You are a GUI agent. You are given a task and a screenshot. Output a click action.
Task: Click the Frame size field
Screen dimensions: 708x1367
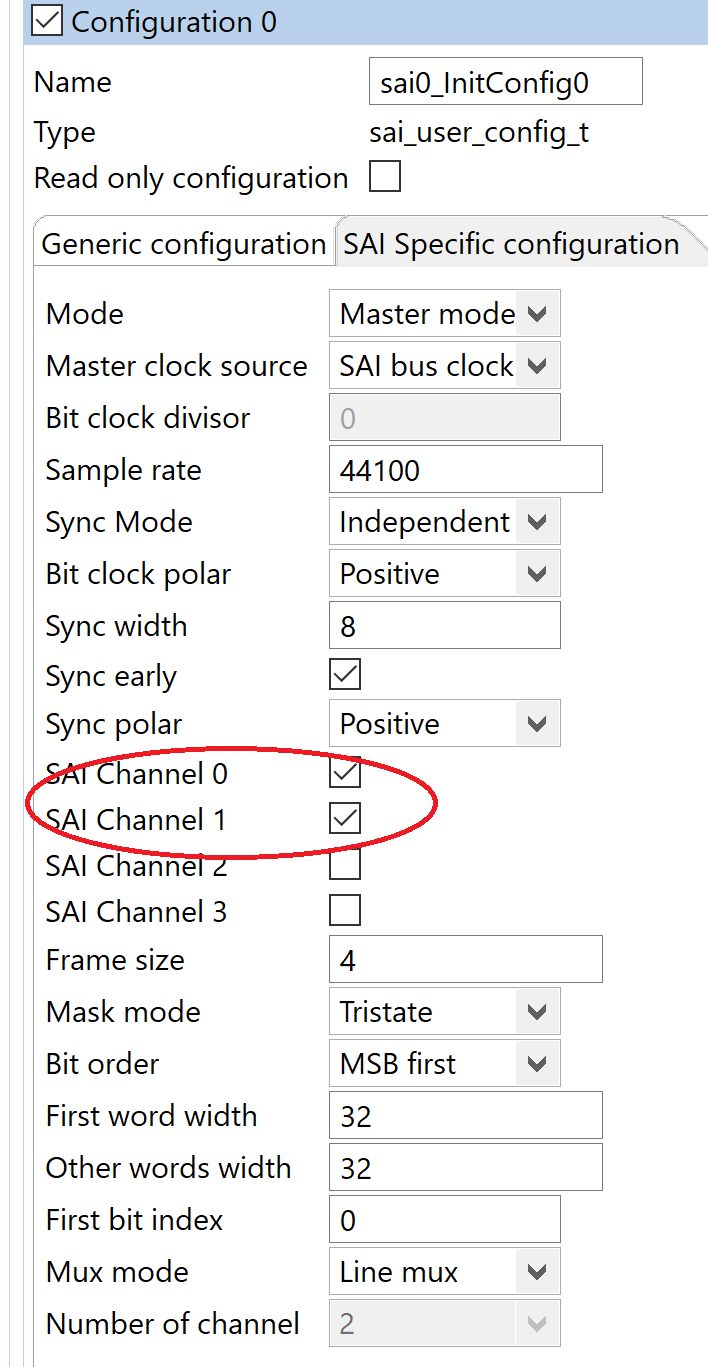click(465, 960)
